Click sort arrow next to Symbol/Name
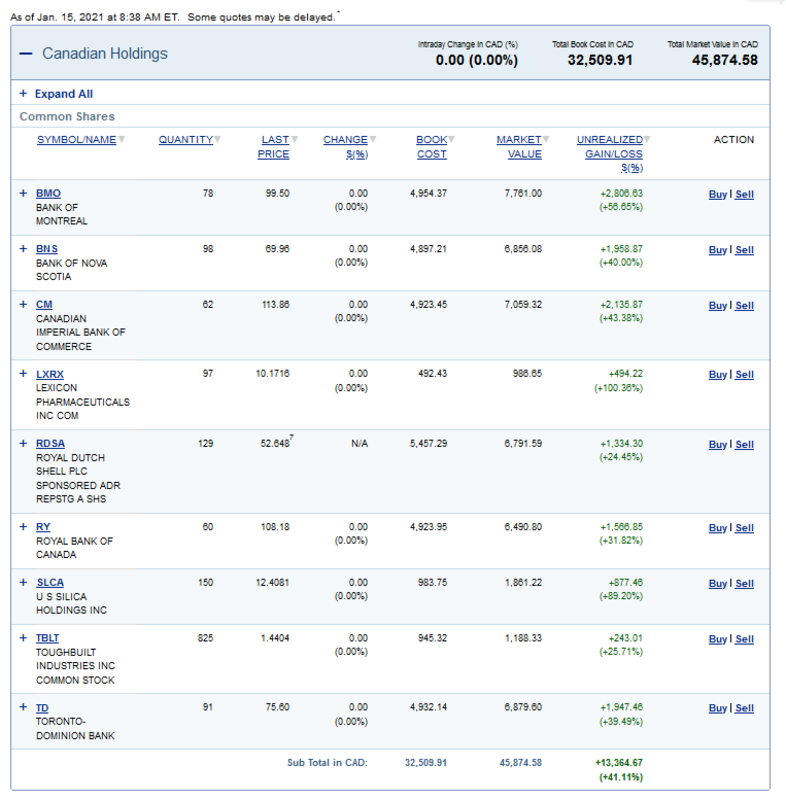This screenshot has height=800, width=786. pos(121,139)
